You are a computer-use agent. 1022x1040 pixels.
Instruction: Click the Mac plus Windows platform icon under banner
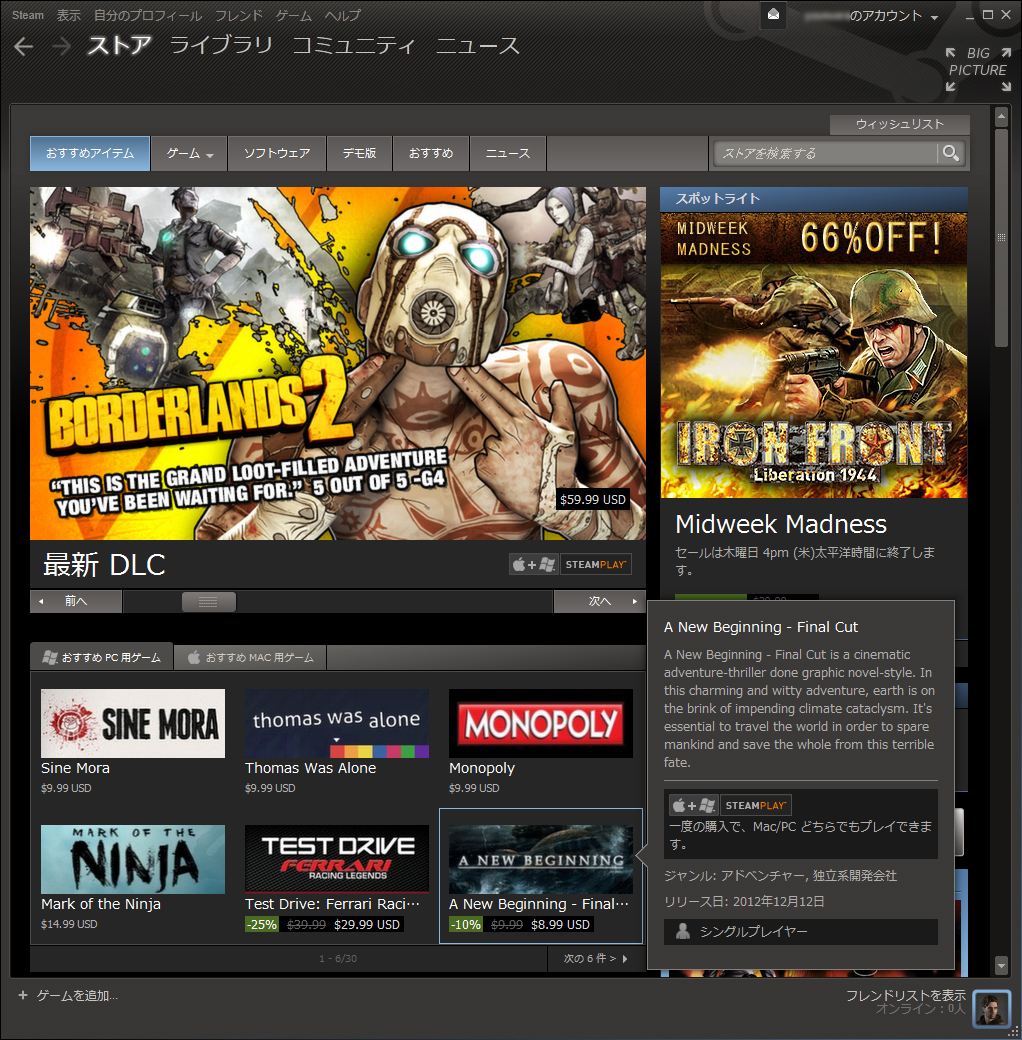534,564
